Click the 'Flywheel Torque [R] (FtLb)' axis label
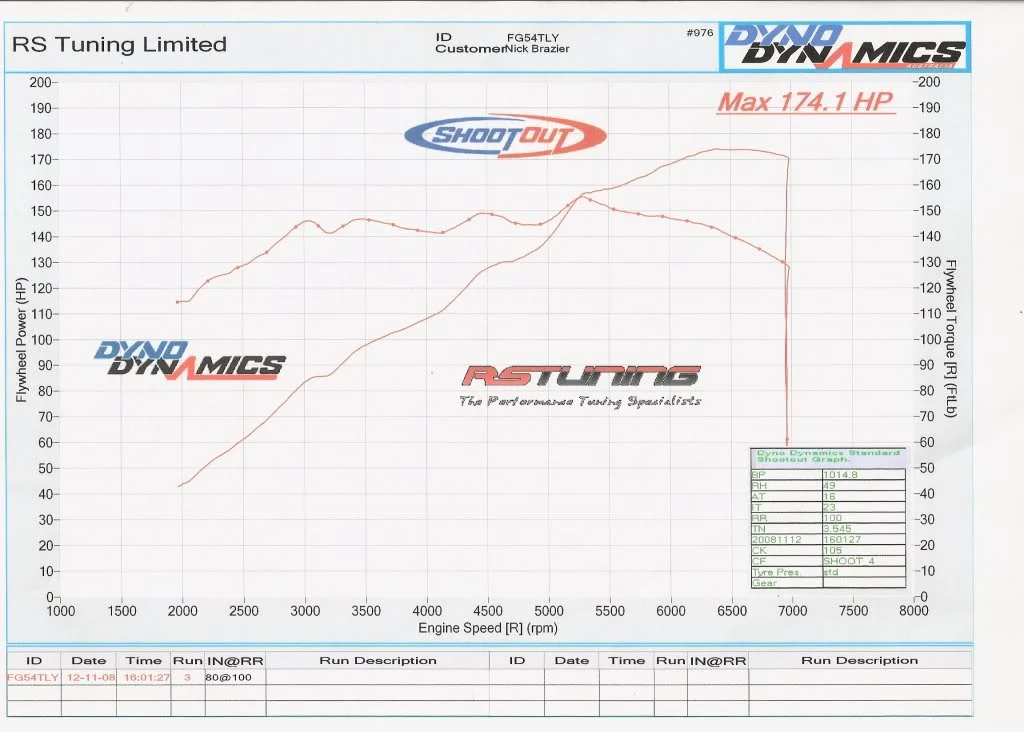 951,338
